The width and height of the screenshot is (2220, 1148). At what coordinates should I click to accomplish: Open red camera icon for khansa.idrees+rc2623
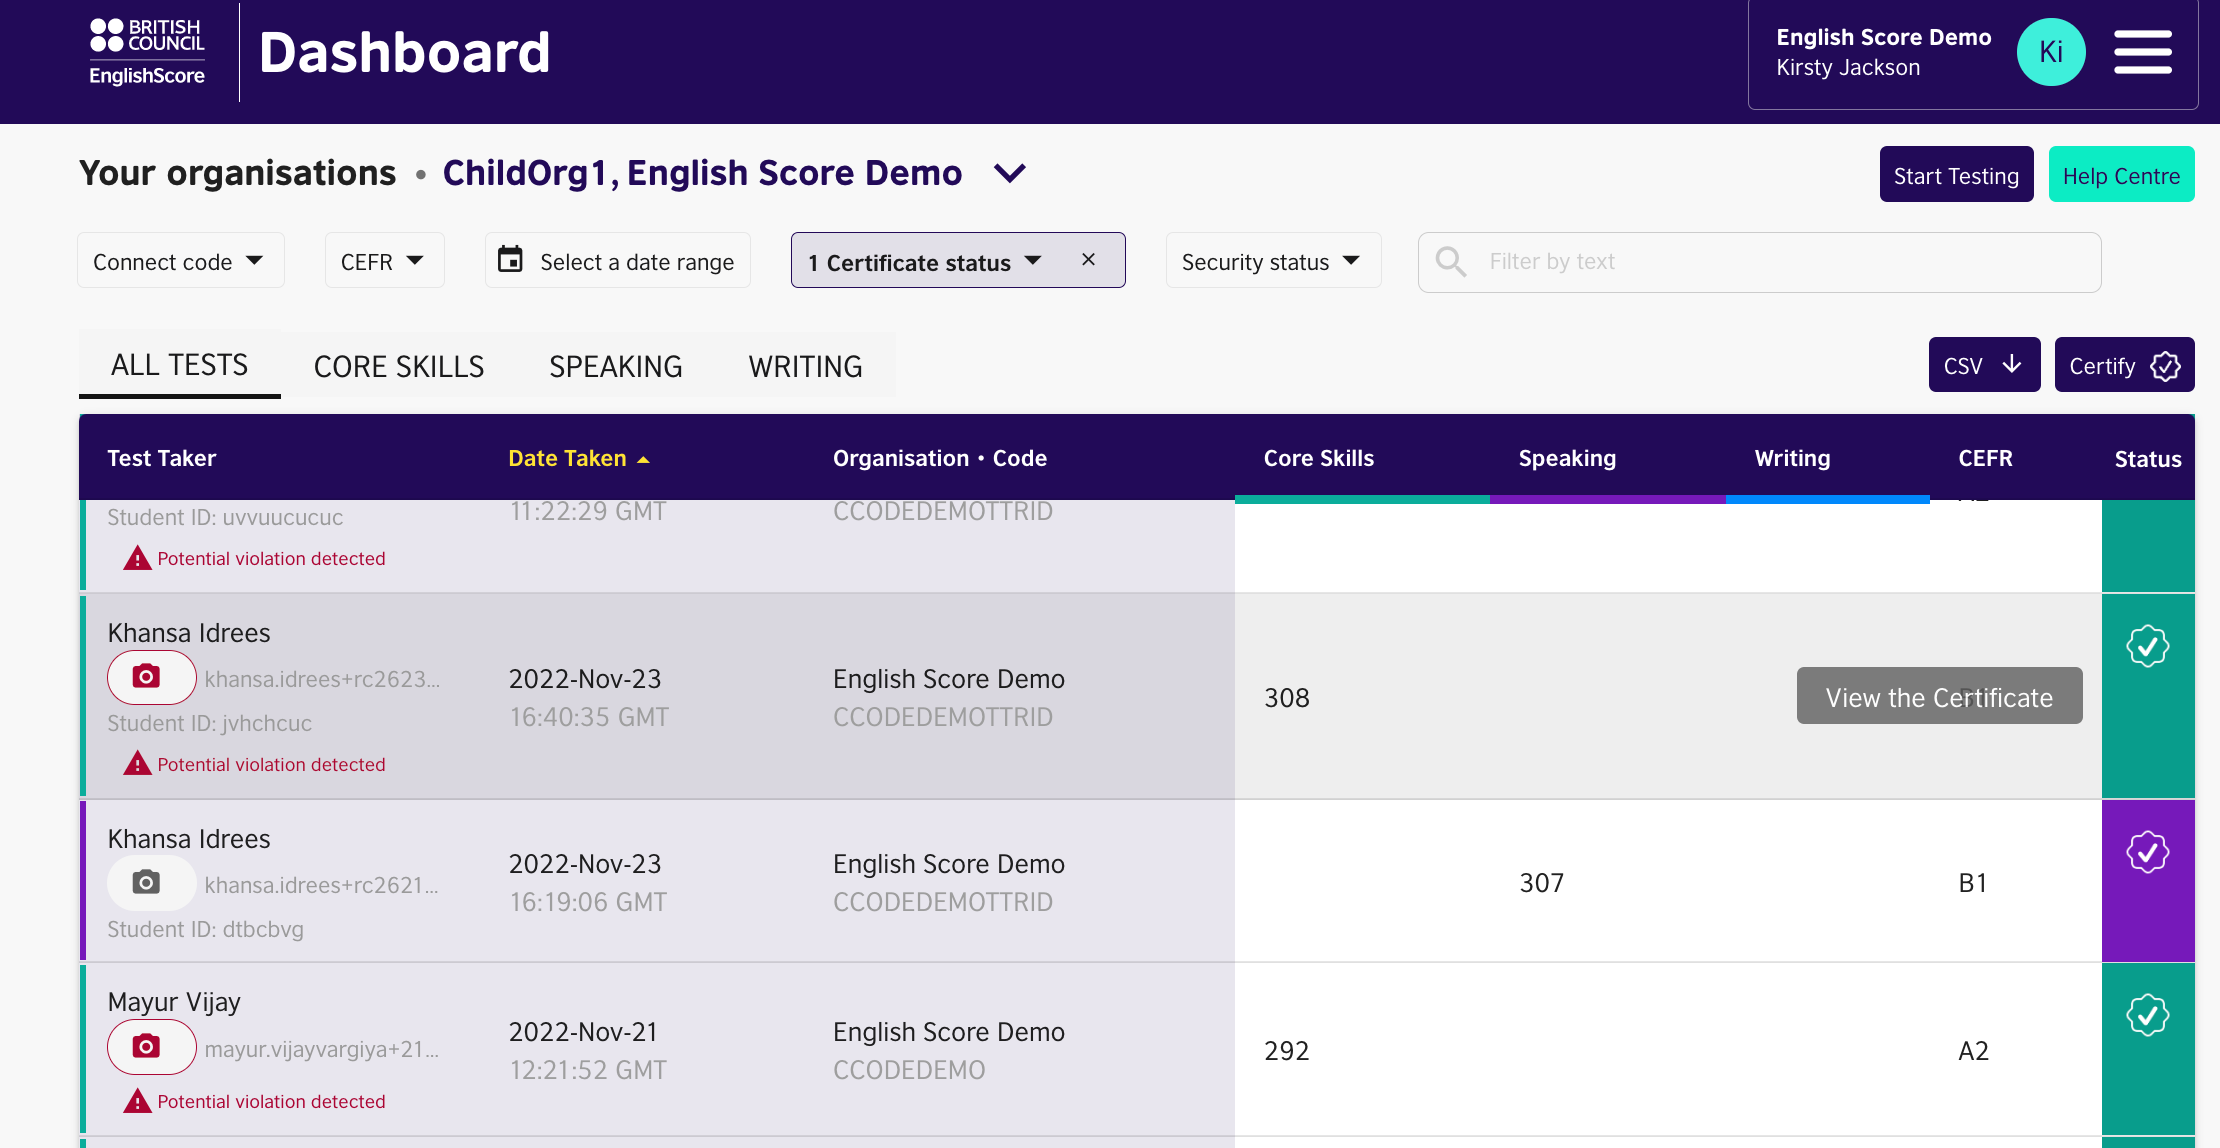(151, 677)
